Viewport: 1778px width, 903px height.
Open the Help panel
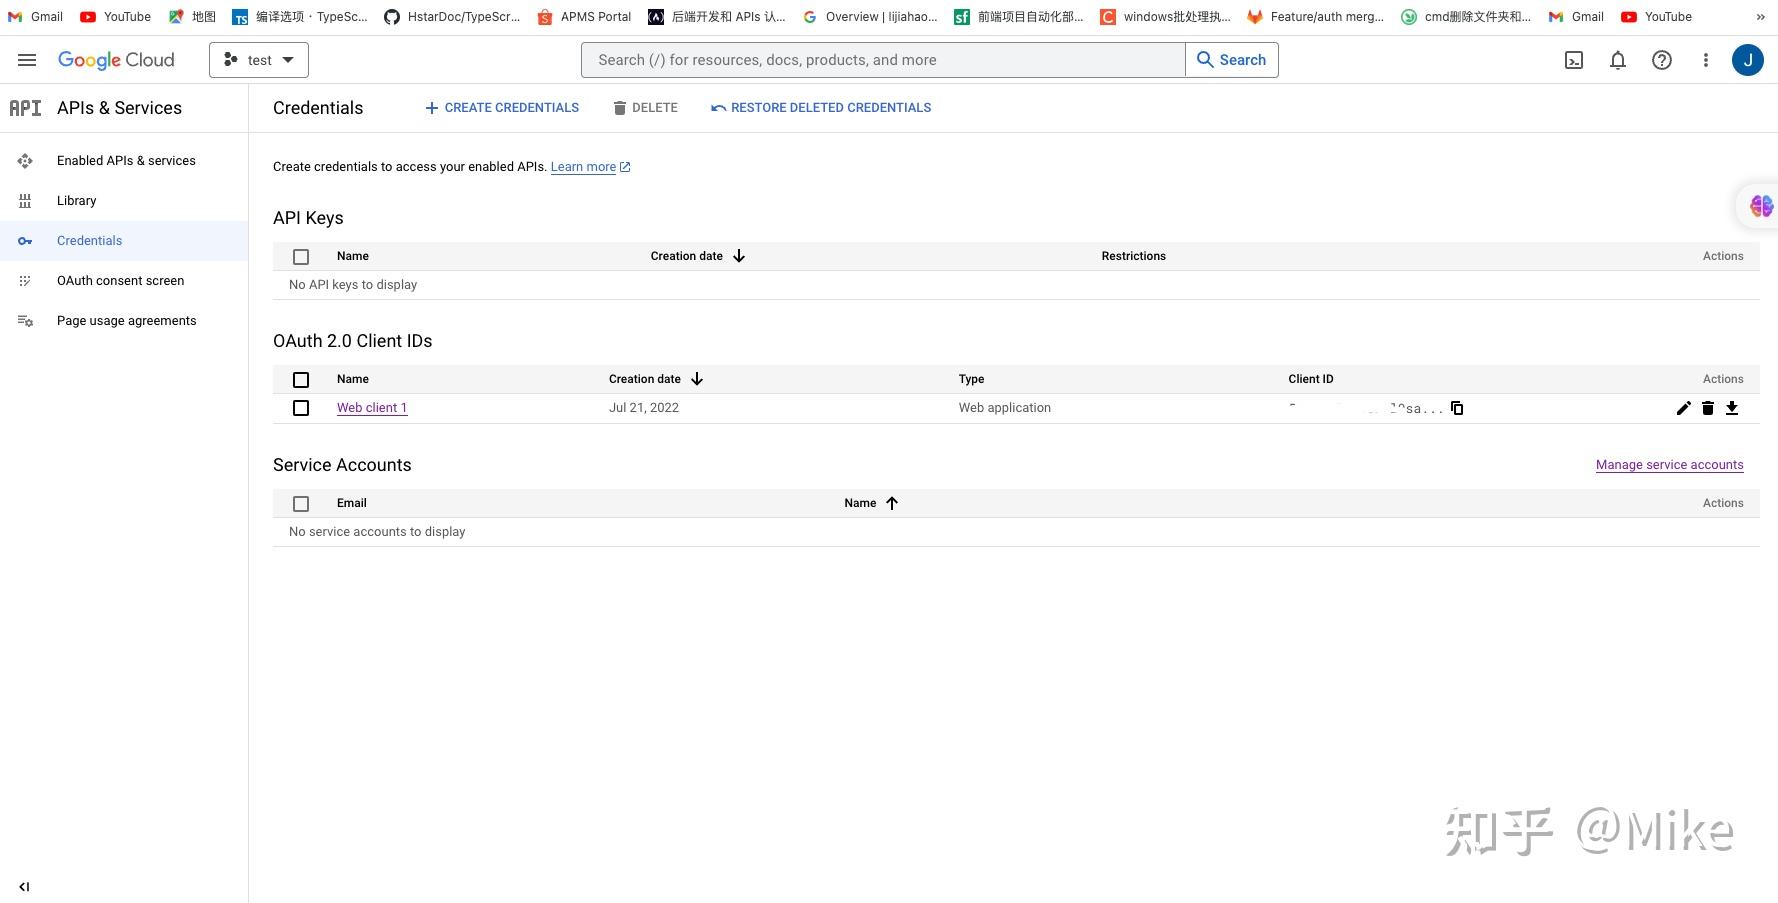click(x=1661, y=60)
